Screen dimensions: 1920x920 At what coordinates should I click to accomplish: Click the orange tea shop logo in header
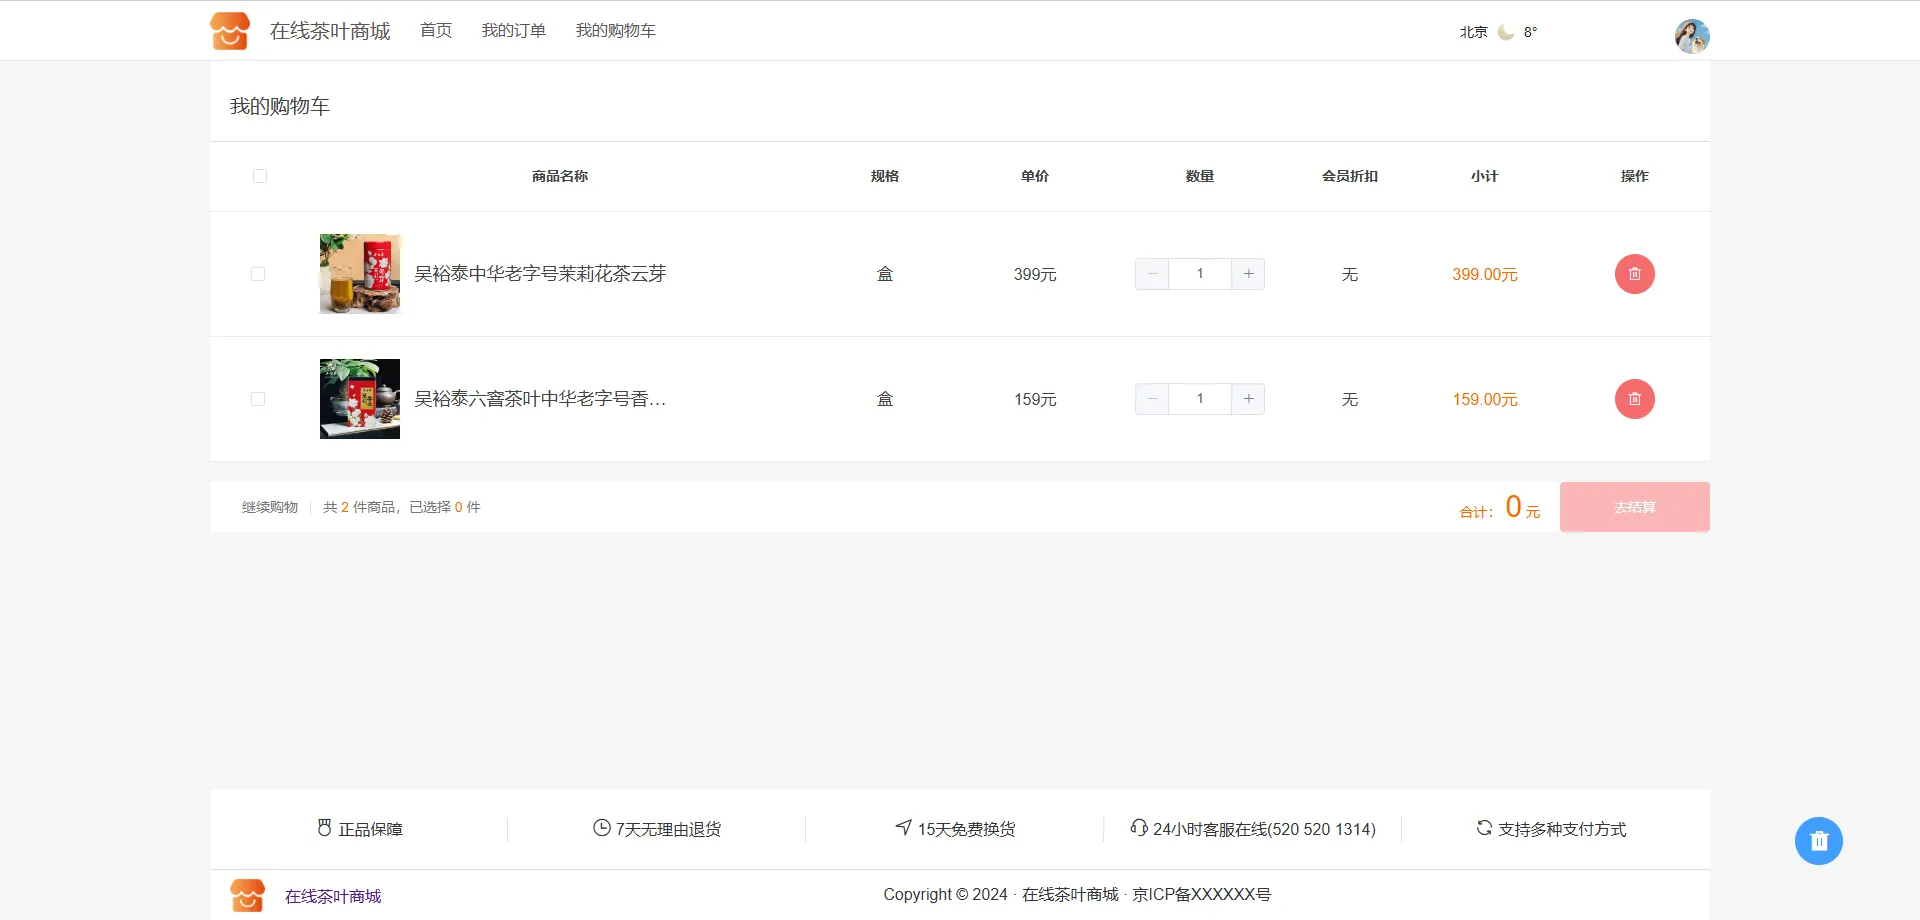point(230,31)
